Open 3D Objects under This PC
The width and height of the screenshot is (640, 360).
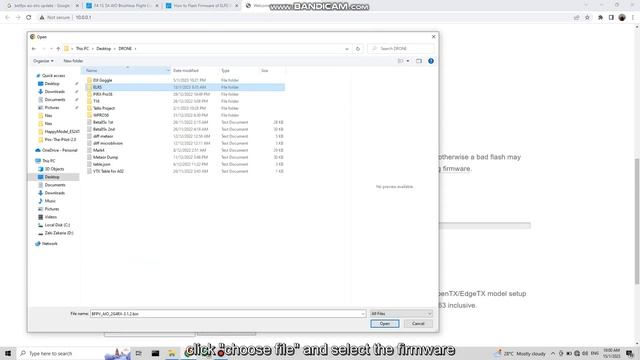(54, 169)
